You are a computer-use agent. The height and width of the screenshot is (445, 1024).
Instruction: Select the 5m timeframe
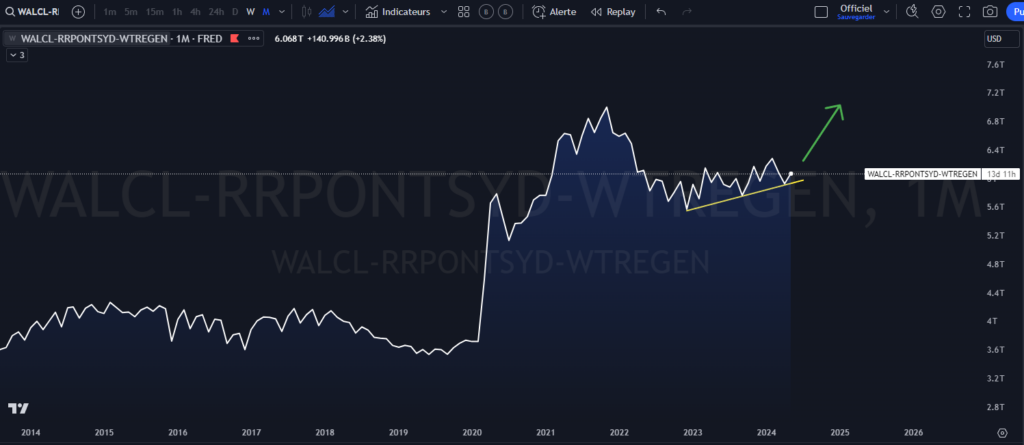pyautogui.click(x=132, y=12)
